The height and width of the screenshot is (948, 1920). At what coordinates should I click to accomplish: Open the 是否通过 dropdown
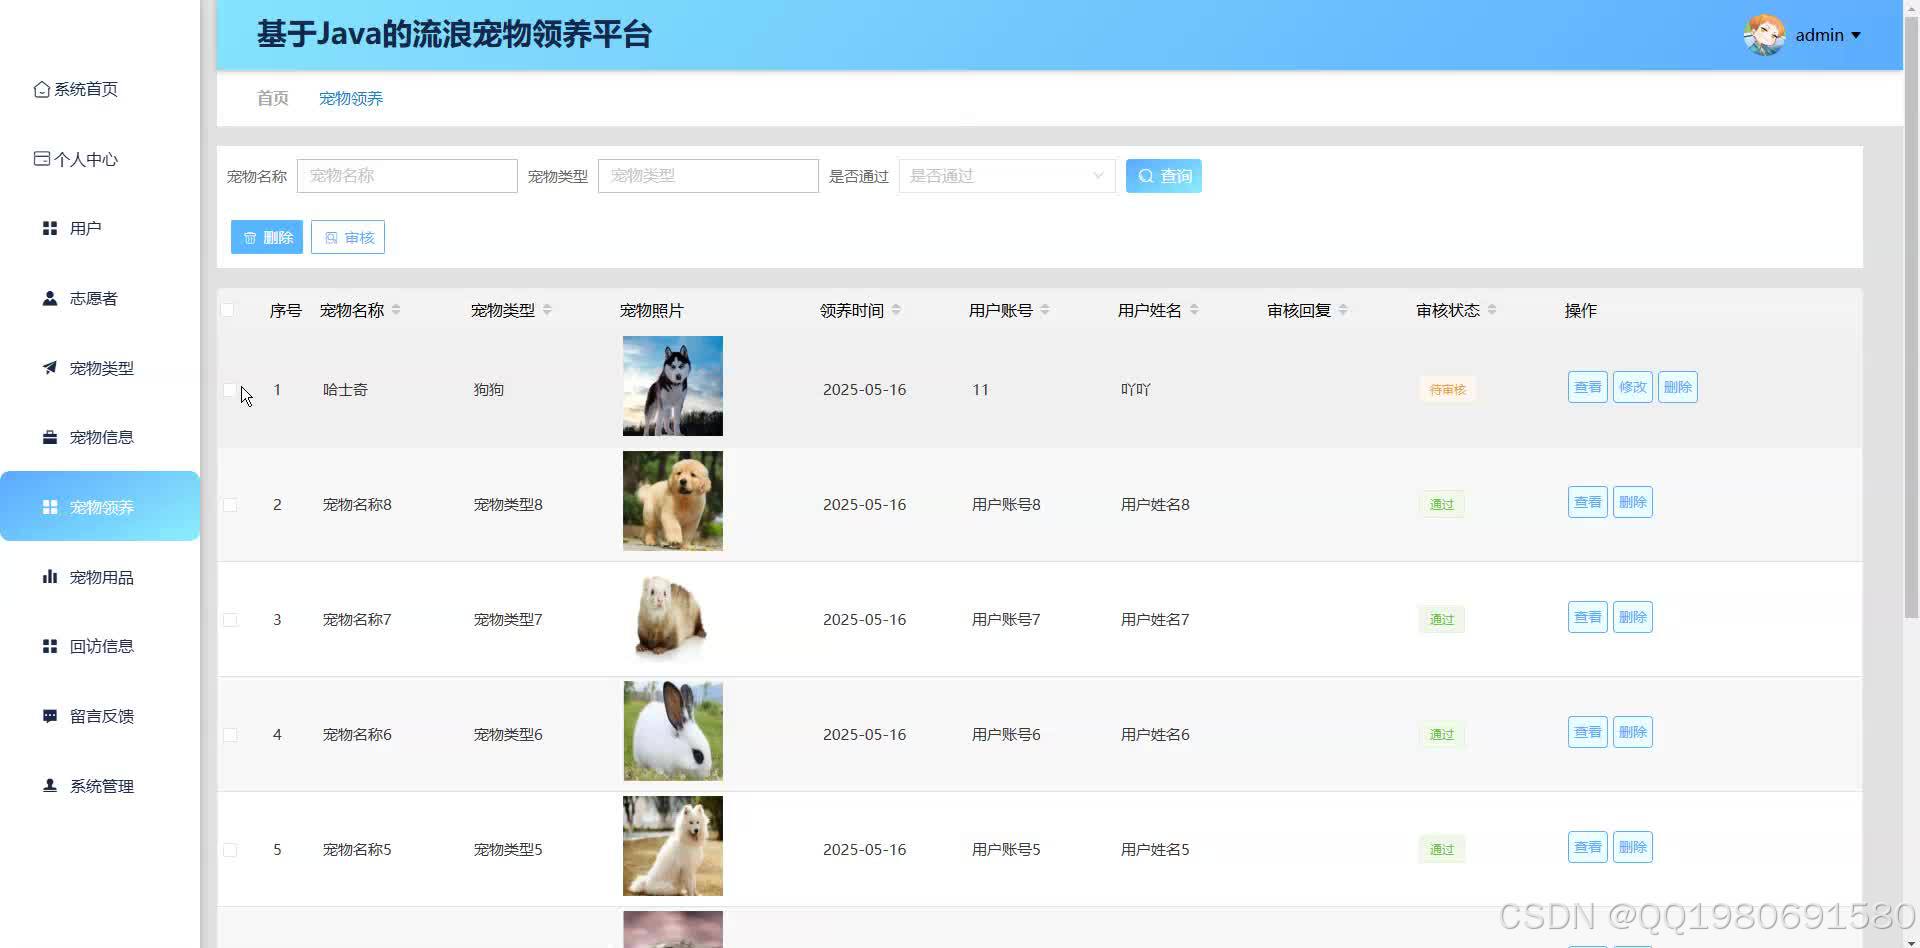tap(1005, 175)
